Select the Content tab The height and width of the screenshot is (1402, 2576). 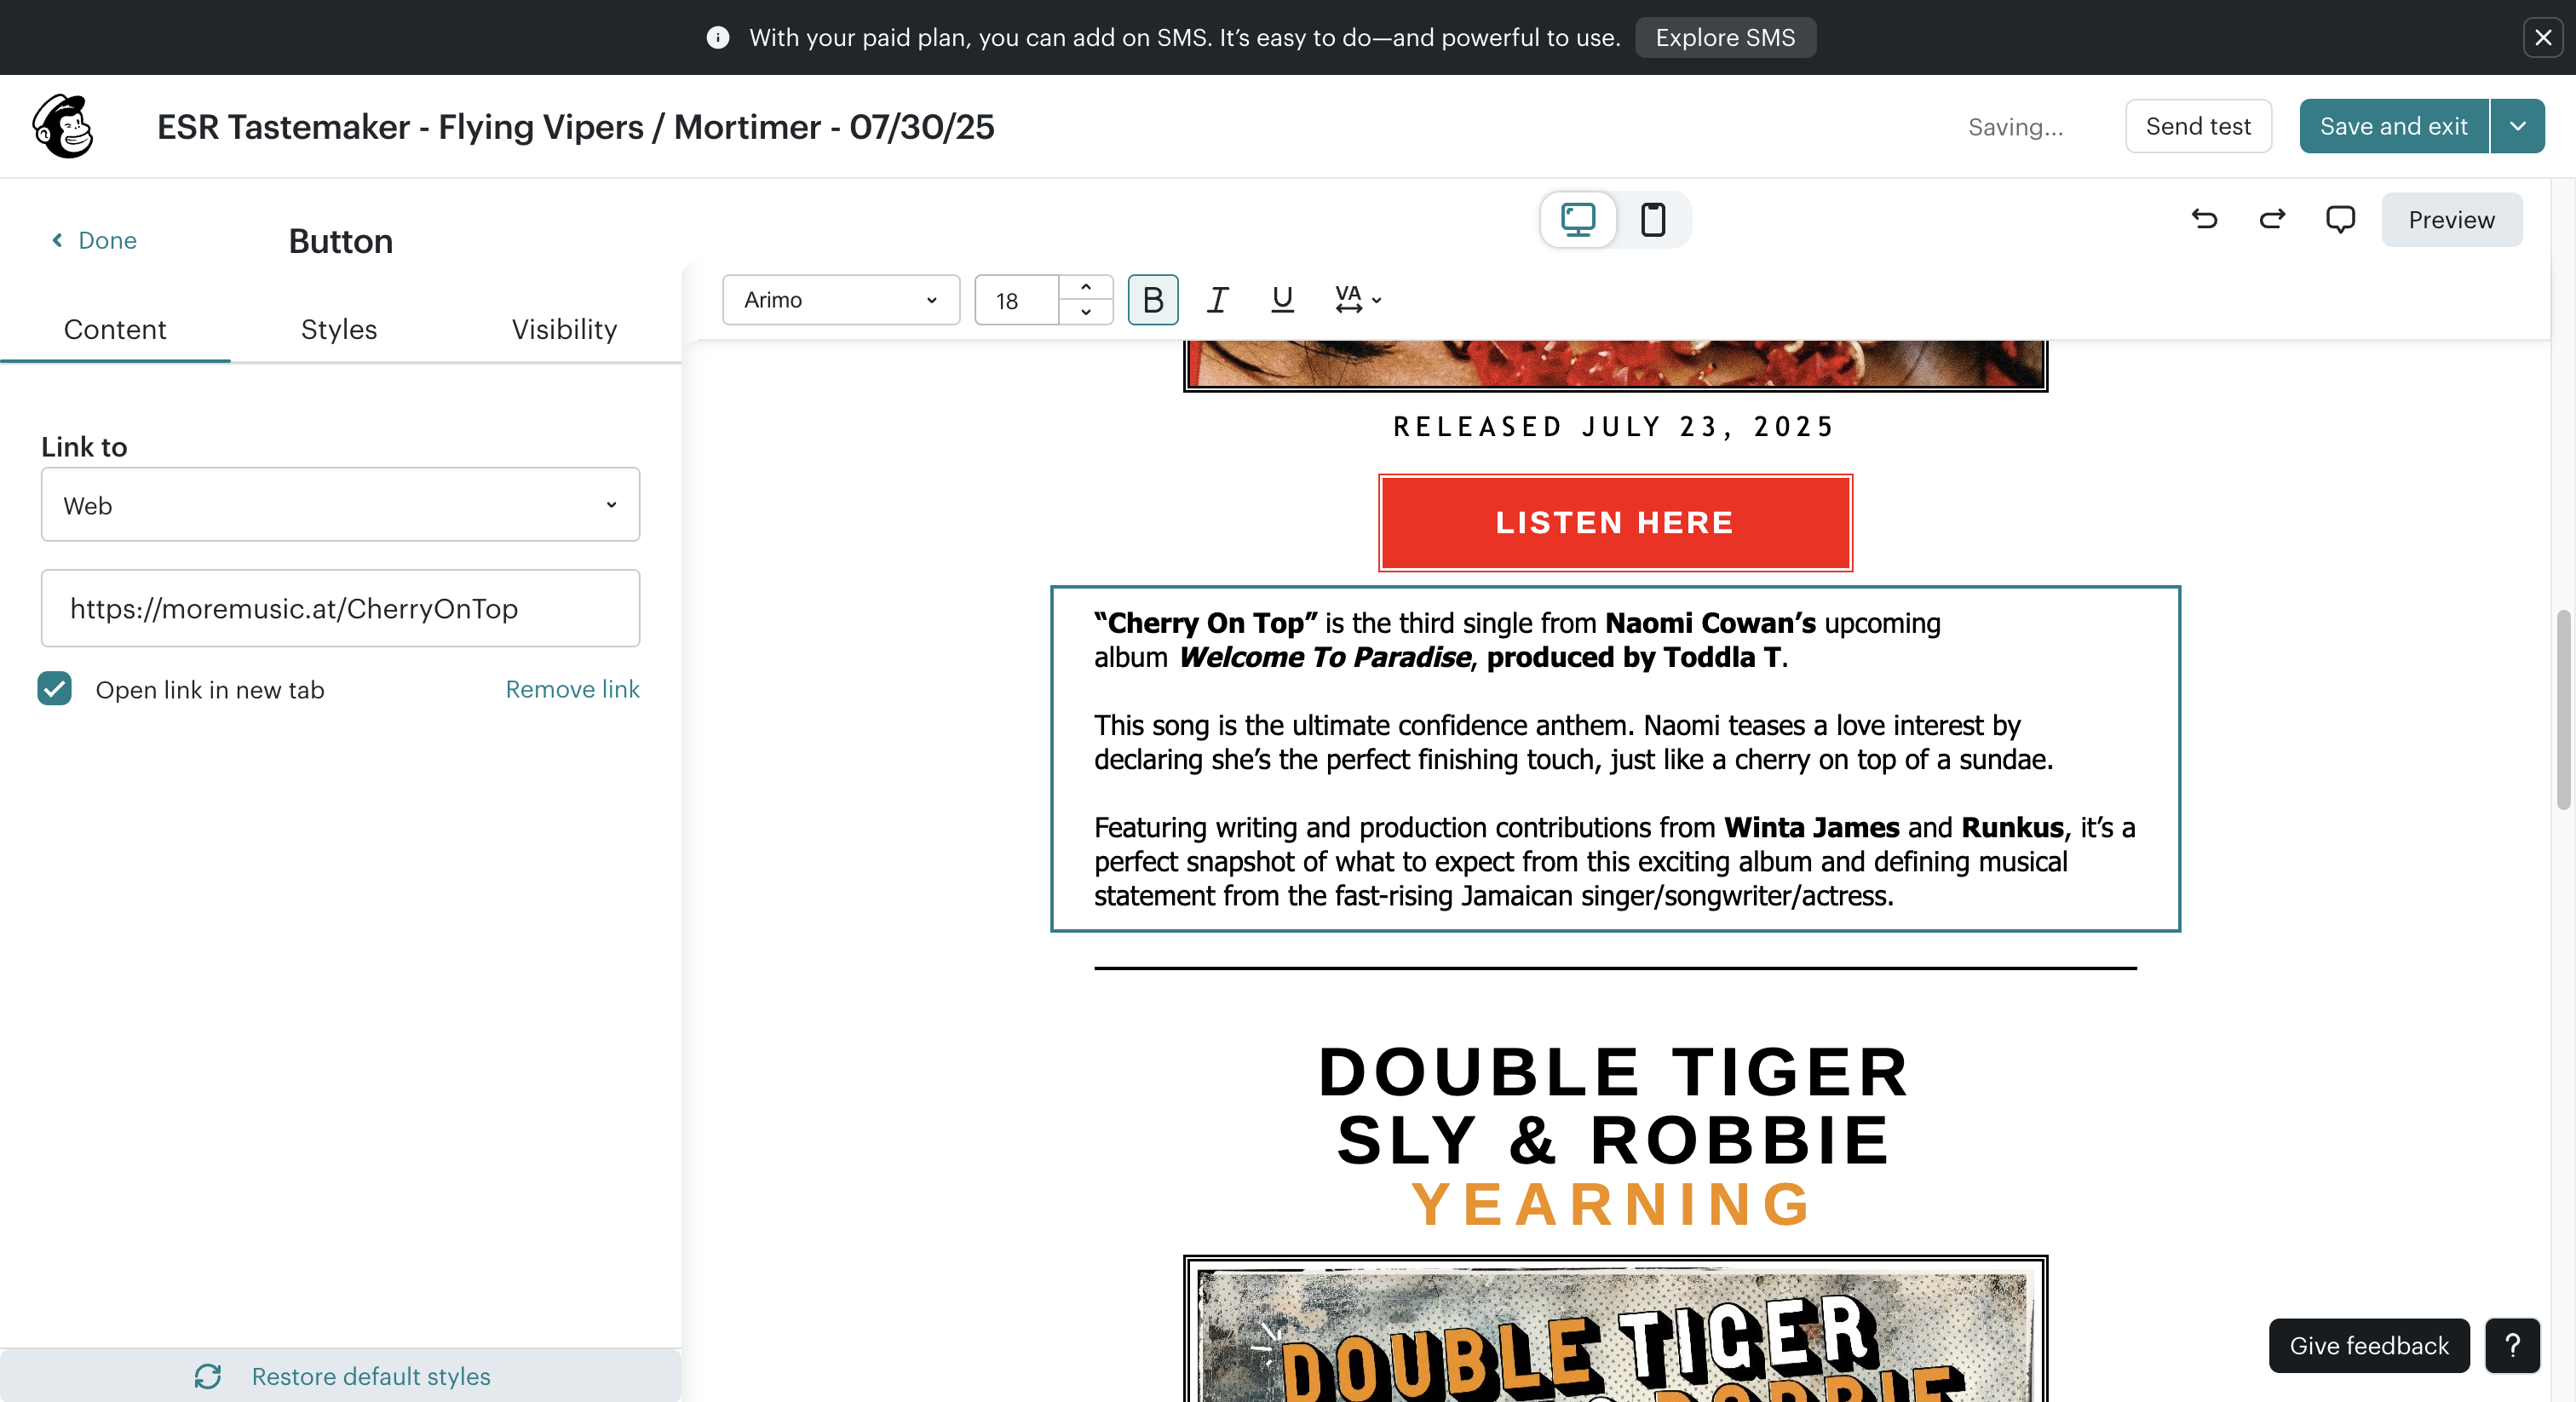pos(115,329)
